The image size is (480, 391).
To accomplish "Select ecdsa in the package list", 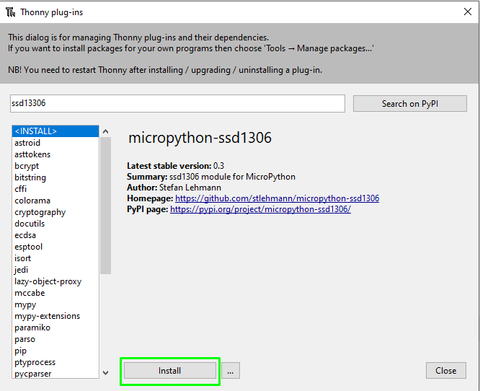I will point(55,235).
